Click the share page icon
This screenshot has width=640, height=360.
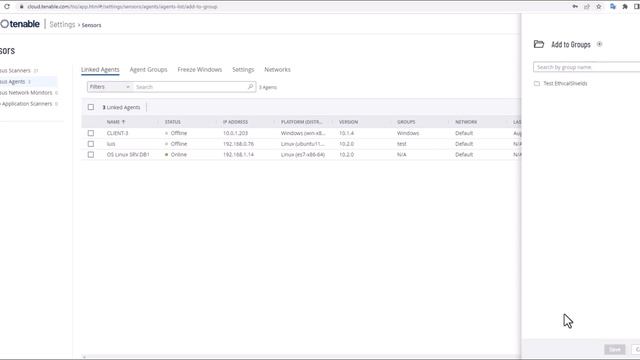pos(587,7)
